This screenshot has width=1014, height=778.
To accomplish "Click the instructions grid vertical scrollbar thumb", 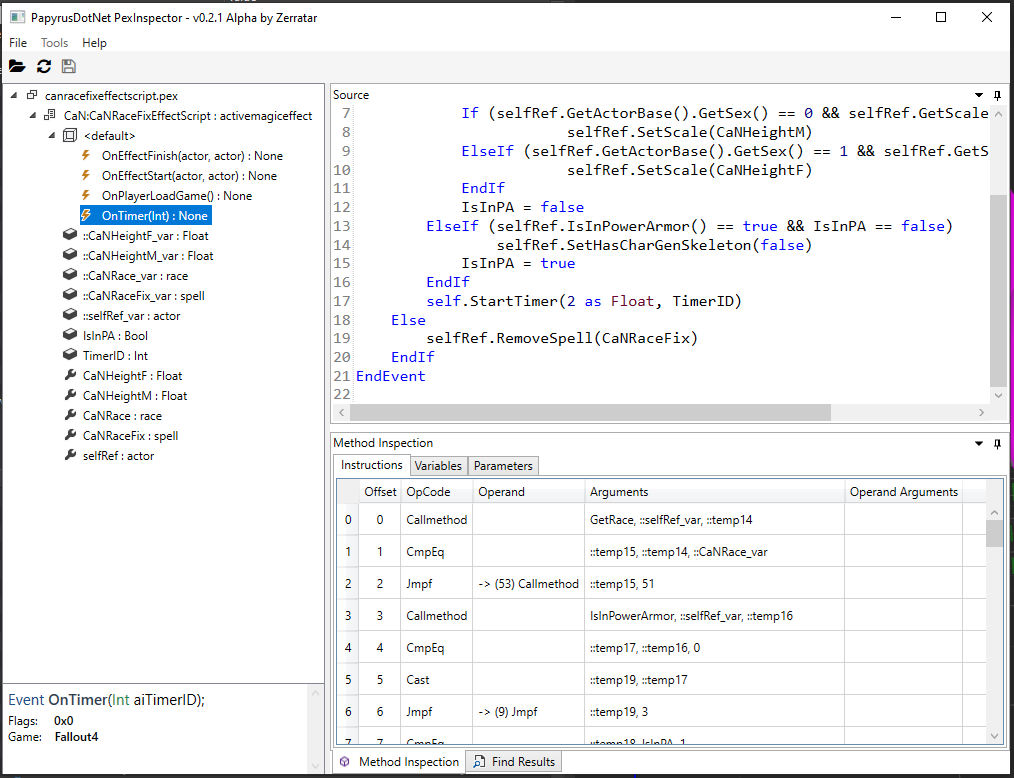I will pos(995,533).
